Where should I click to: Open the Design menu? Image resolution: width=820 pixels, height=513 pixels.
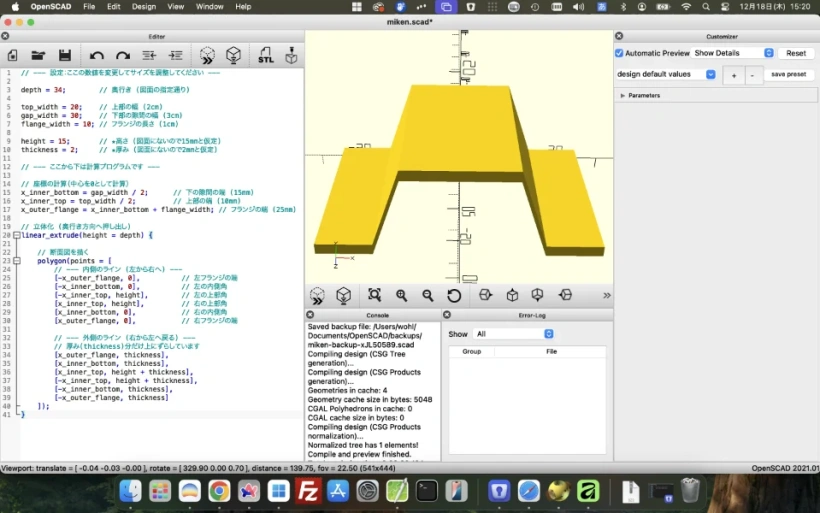coord(144,6)
